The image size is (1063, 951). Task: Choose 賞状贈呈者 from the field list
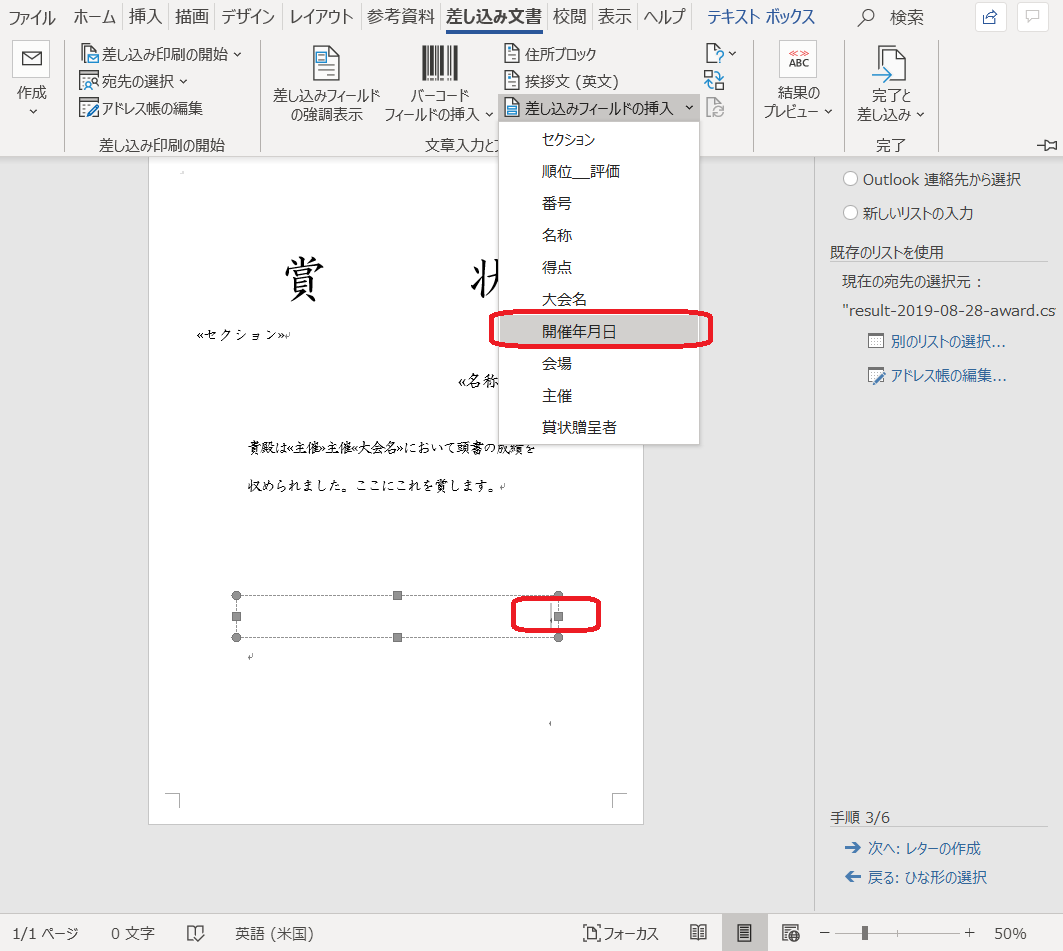[579, 427]
